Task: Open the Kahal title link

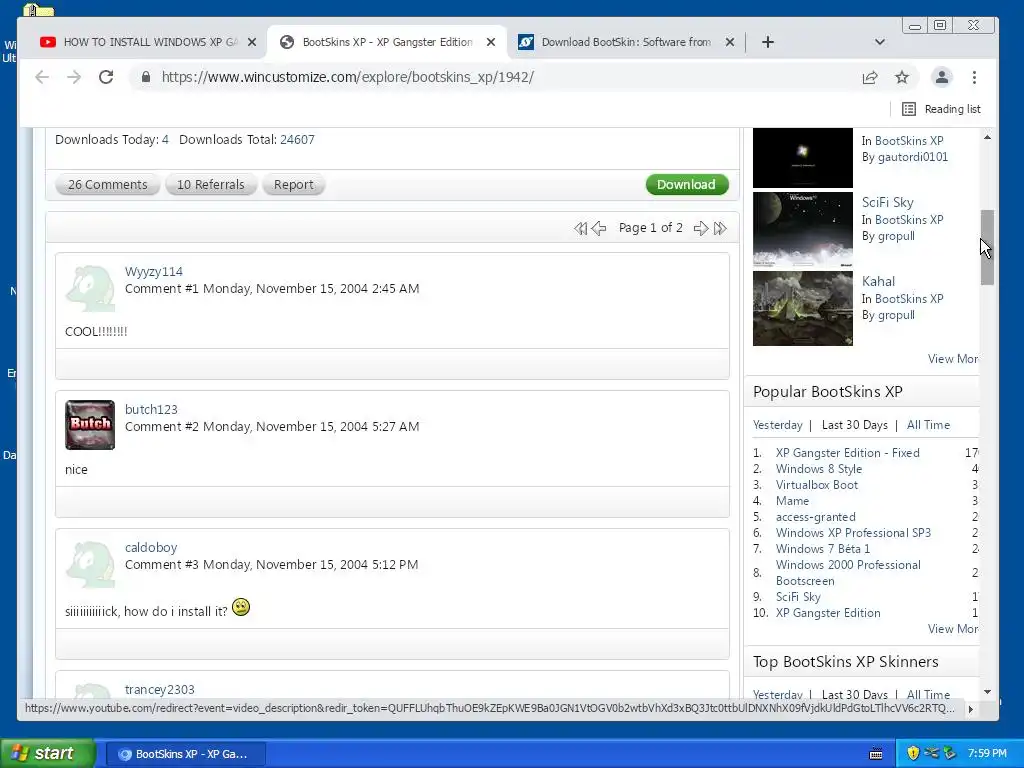Action: [878, 281]
